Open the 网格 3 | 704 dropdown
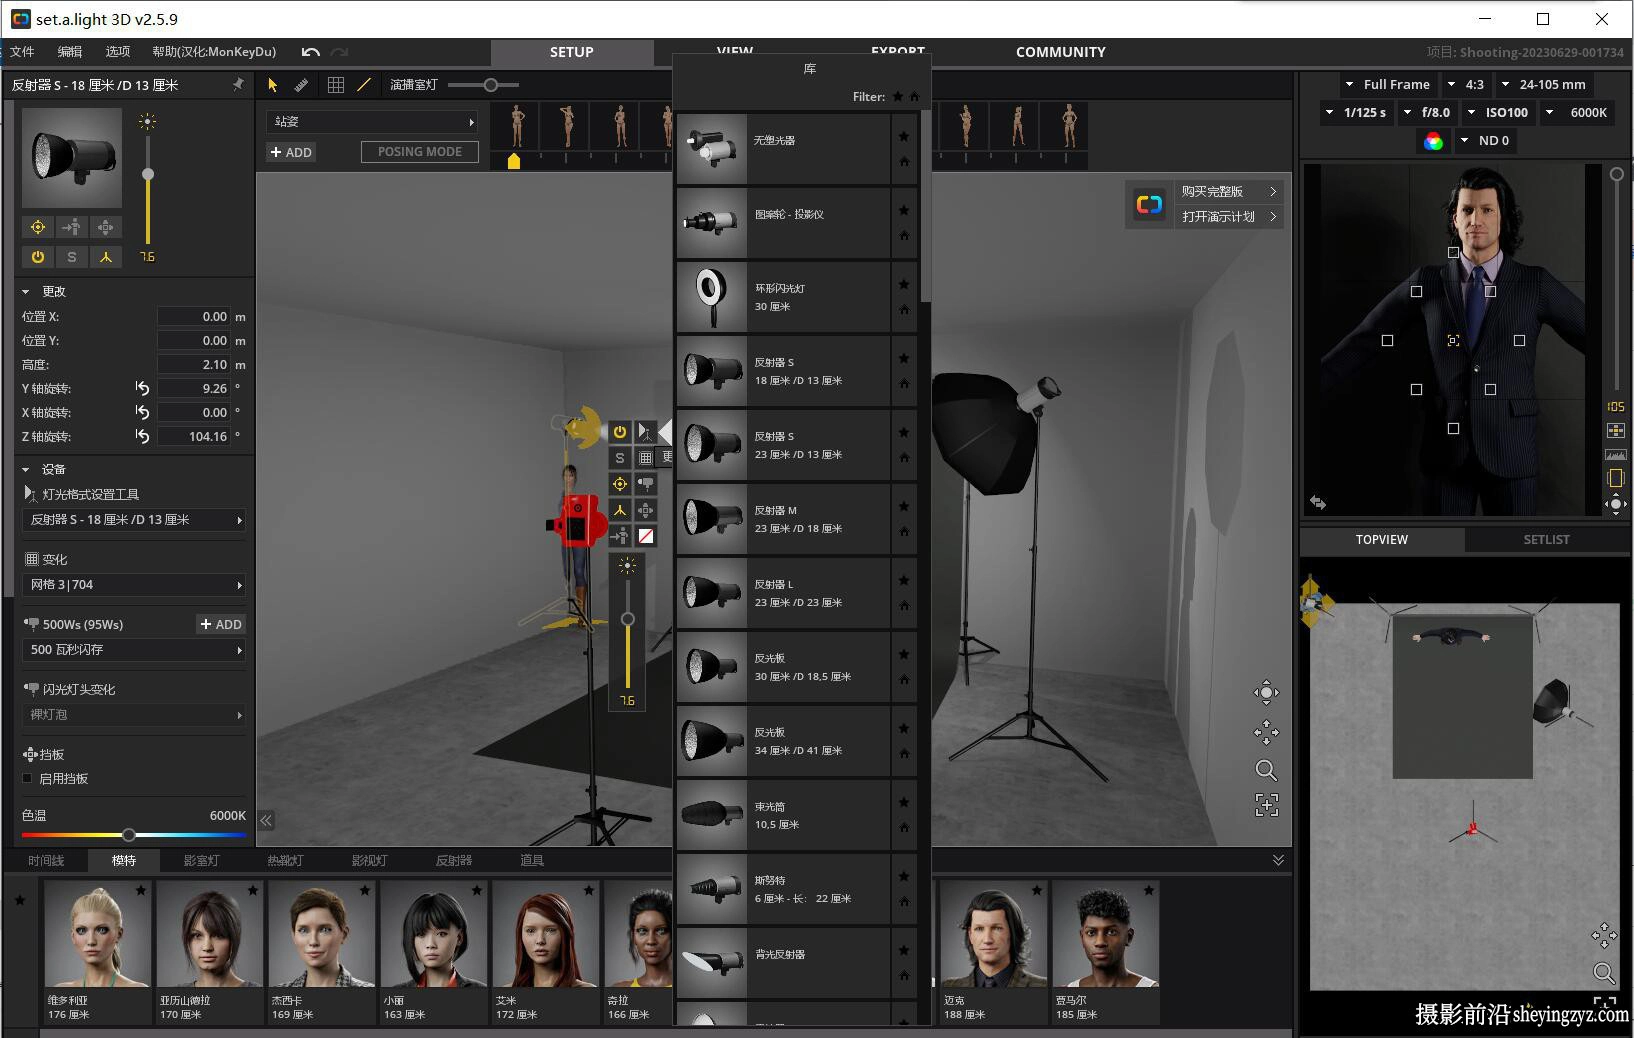The width and height of the screenshot is (1634, 1038). [x=134, y=585]
